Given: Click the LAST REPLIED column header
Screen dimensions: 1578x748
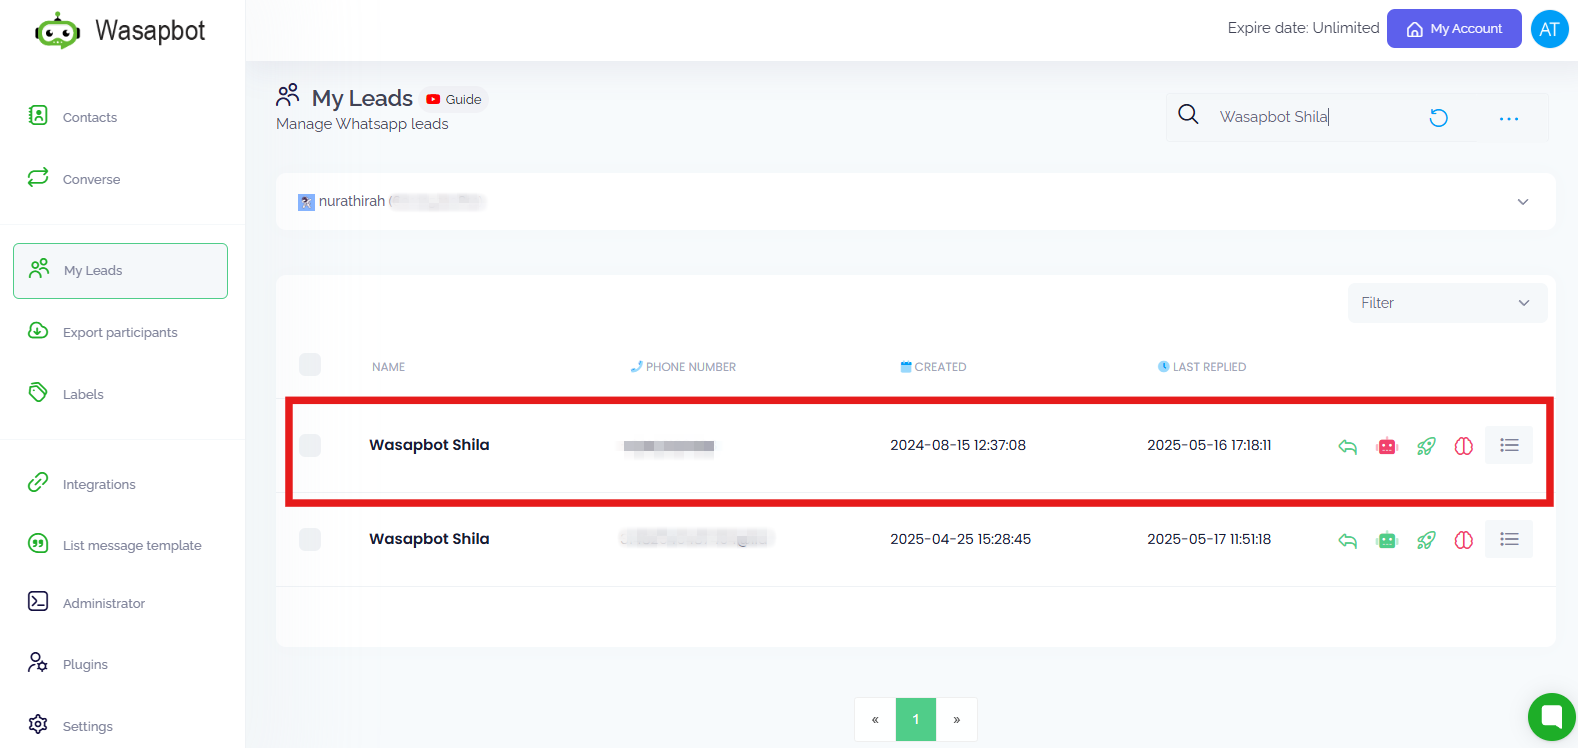Looking at the screenshot, I should (1202, 367).
